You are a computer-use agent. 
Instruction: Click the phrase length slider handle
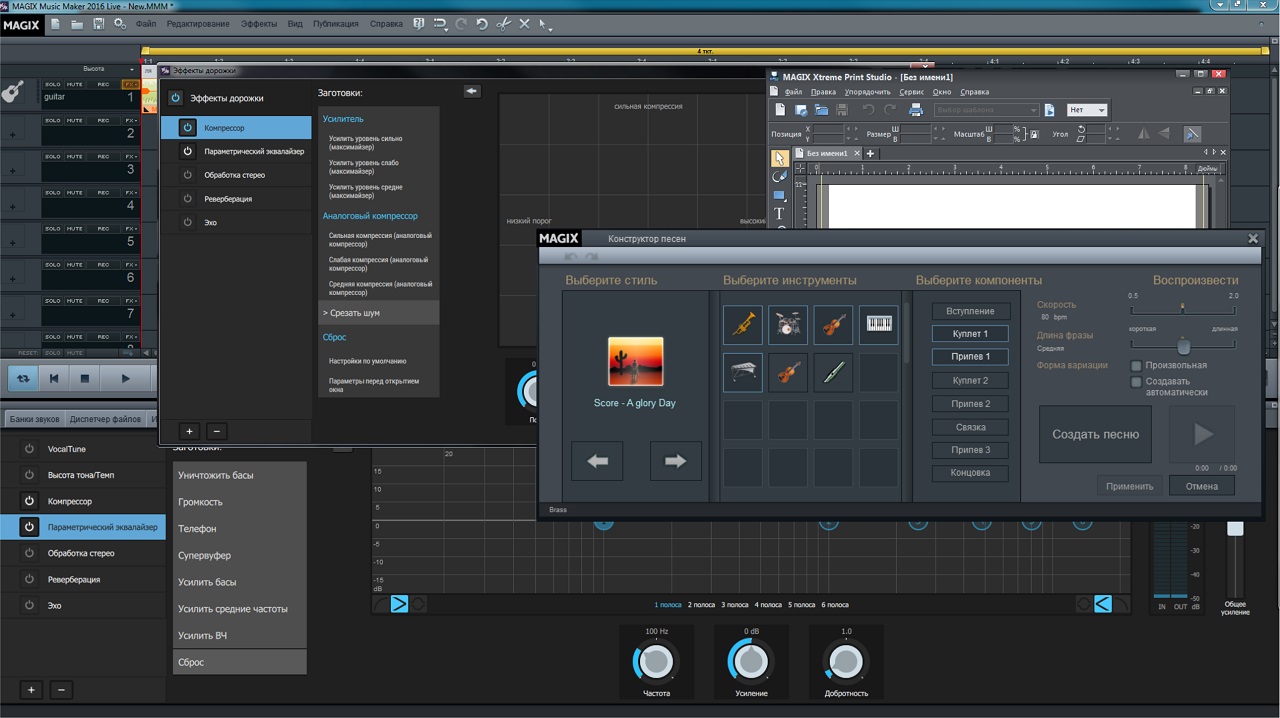pyautogui.click(x=1183, y=346)
